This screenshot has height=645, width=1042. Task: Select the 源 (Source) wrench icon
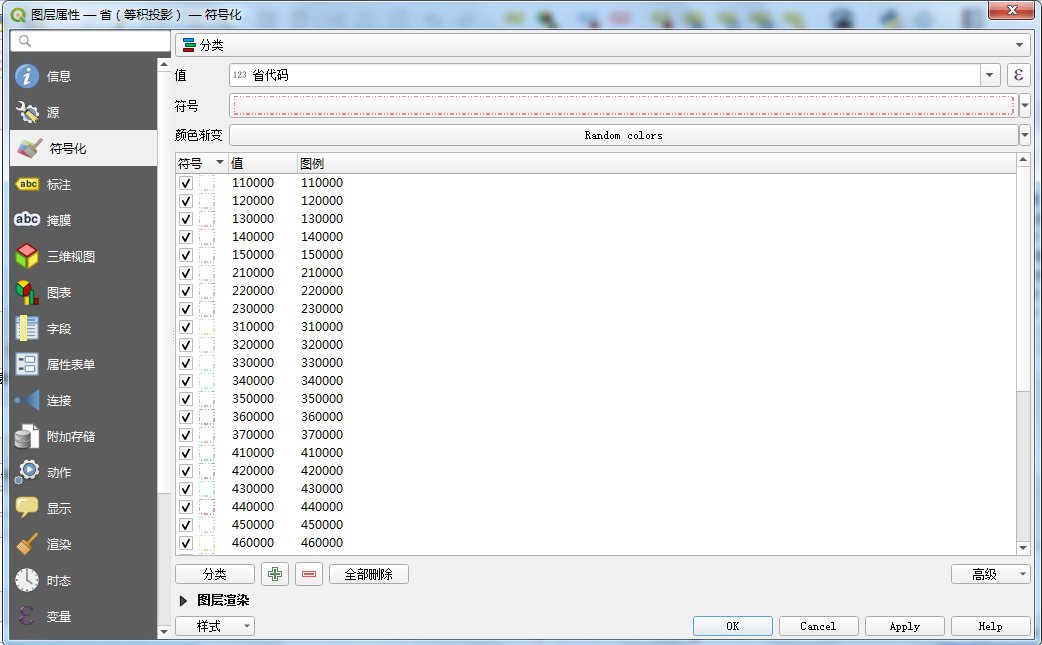[x=27, y=112]
